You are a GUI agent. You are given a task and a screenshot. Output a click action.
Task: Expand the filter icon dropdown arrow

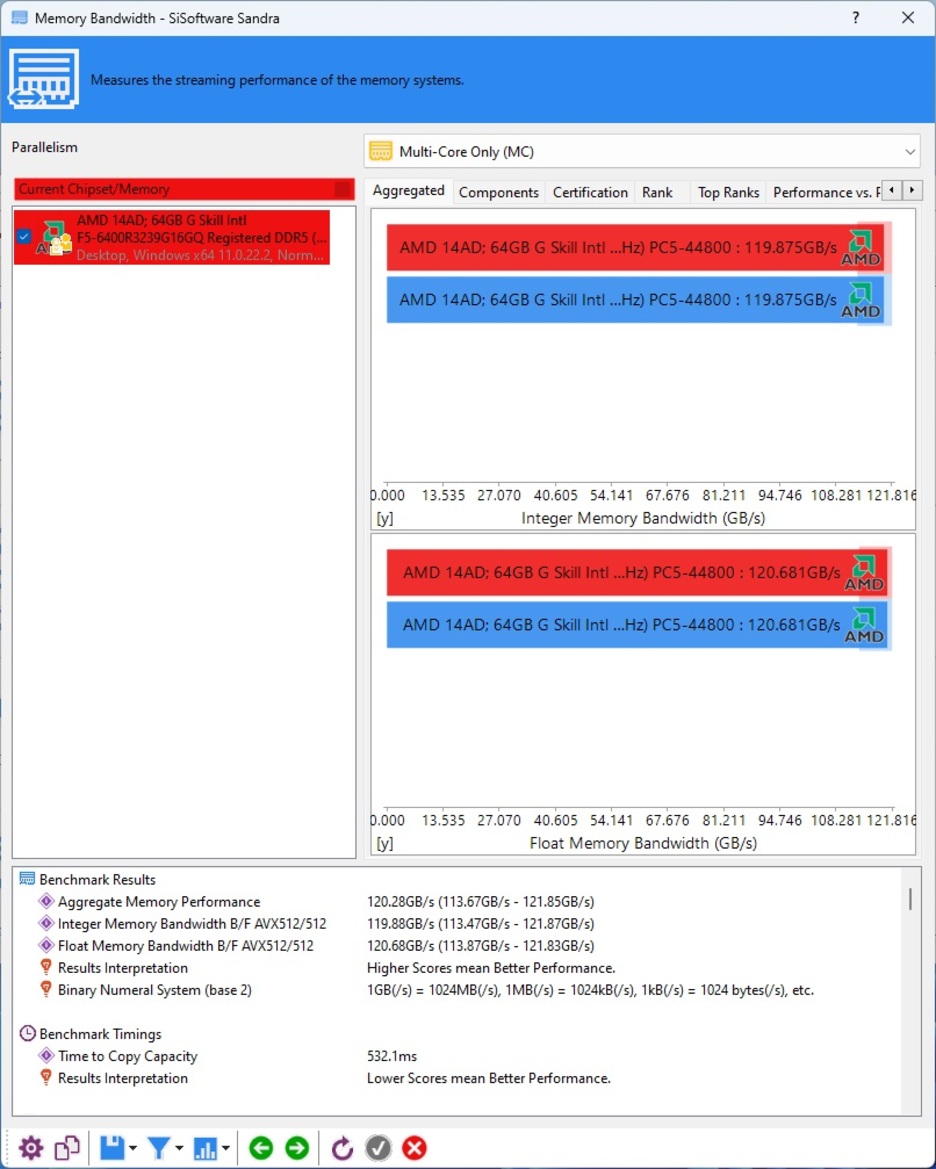180,1149
